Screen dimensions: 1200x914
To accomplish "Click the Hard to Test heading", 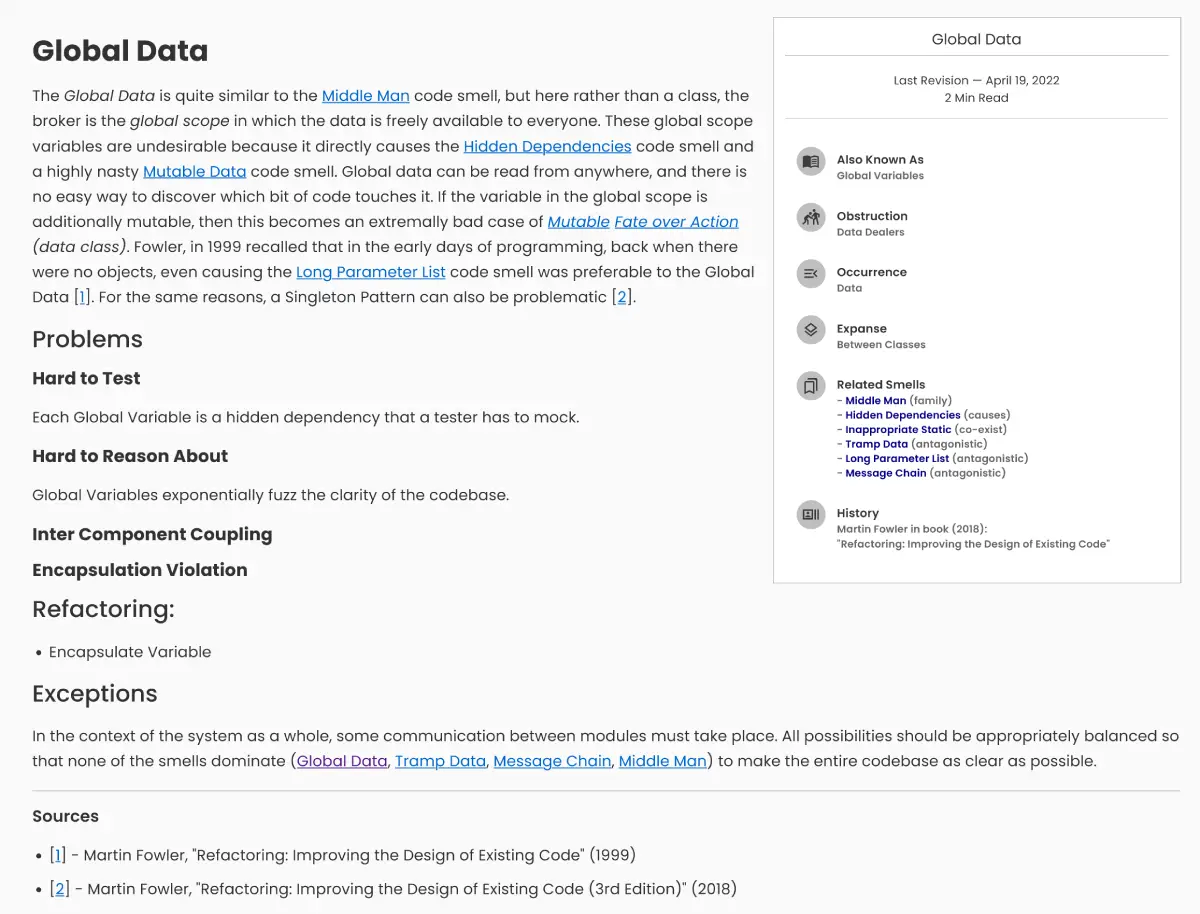I will (x=86, y=378).
